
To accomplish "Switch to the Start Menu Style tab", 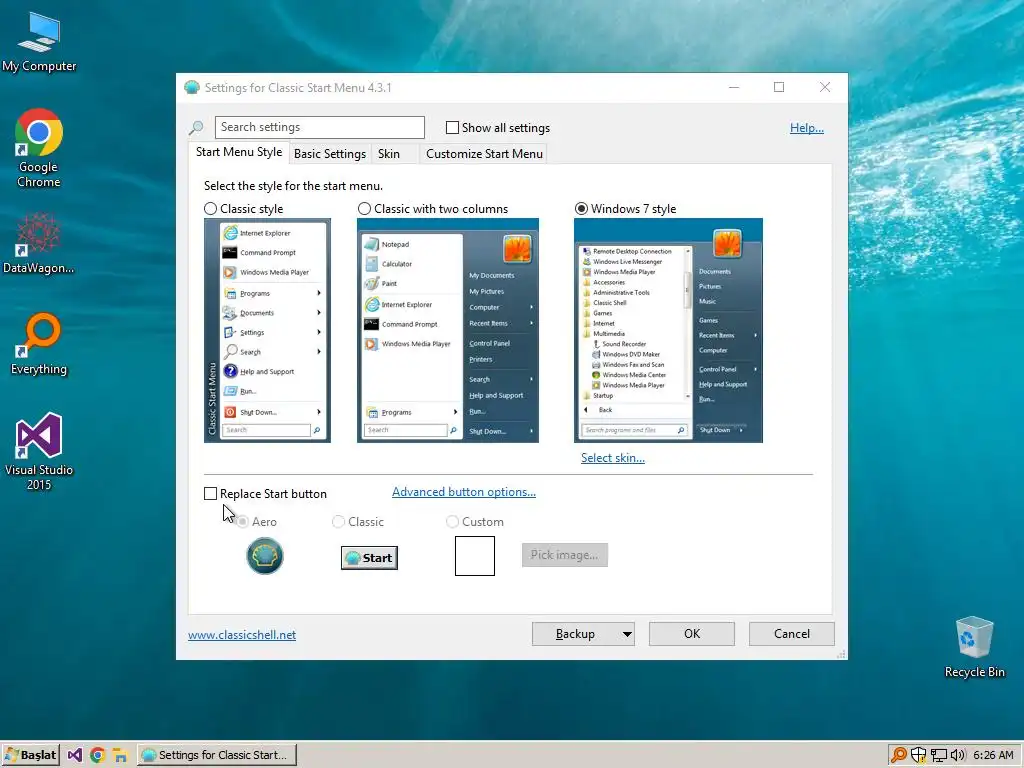I will click(238, 152).
